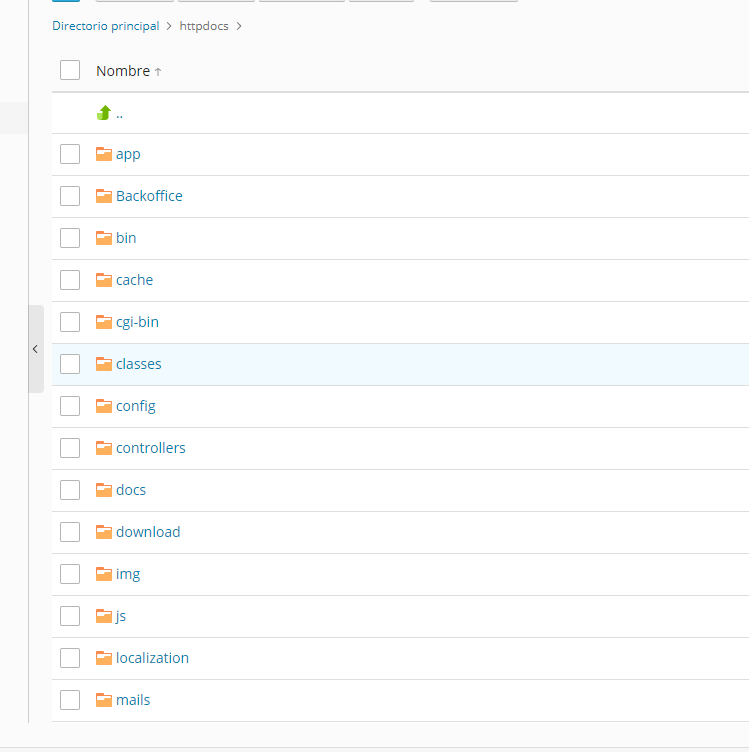
Task: Click the Backoffice folder icon
Action: [104, 196]
